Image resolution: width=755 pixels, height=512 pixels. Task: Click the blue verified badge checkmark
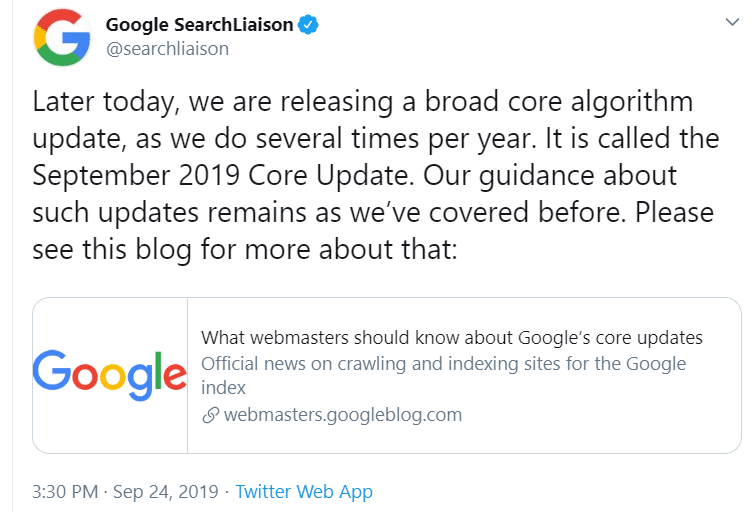coord(308,25)
